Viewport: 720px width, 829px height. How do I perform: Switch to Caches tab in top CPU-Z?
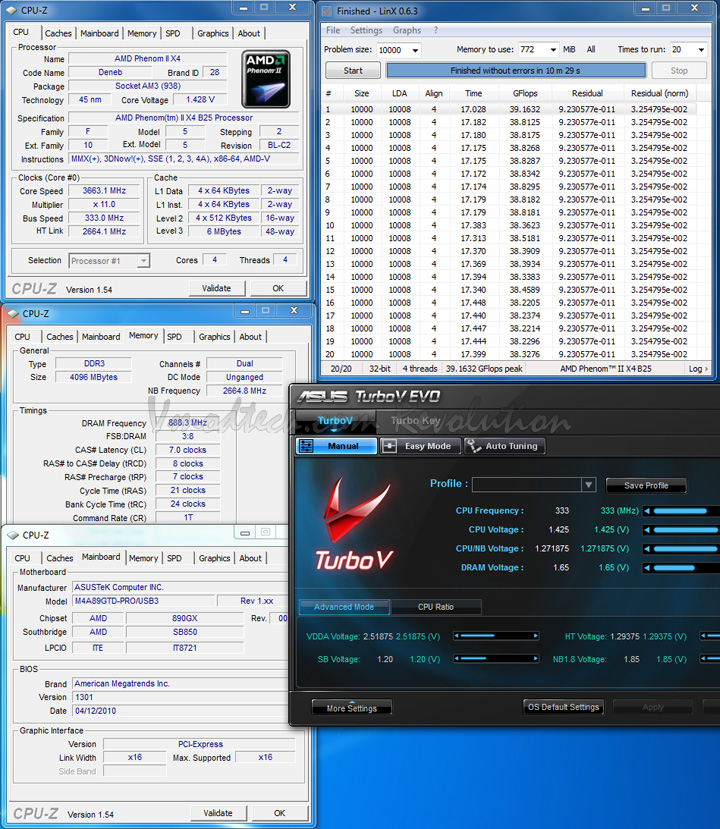pyautogui.click(x=58, y=33)
